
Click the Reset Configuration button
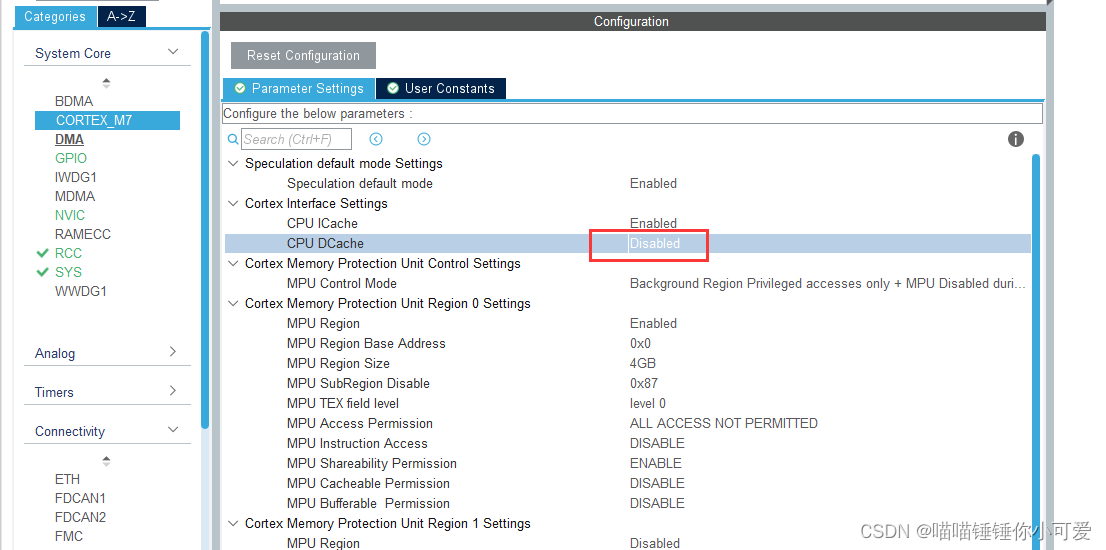click(303, 55)
